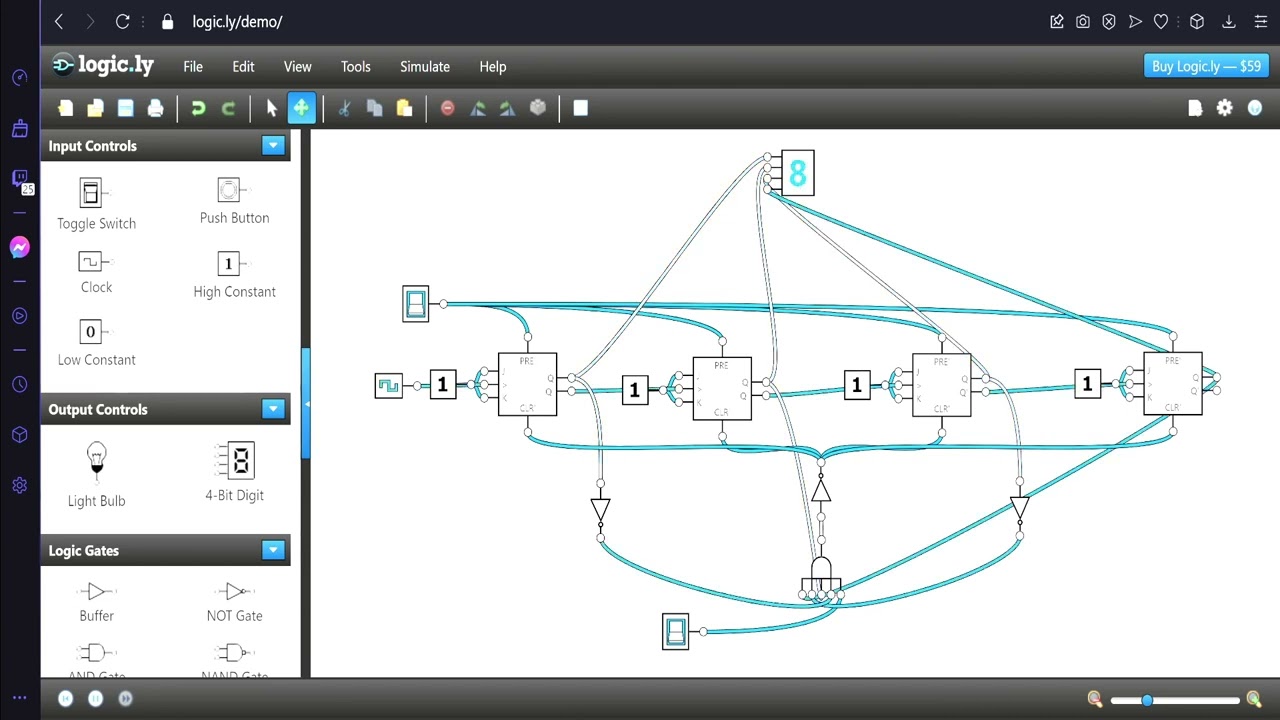Delete the selection with the red icon
1280x720 pixels.
[447, 108]
